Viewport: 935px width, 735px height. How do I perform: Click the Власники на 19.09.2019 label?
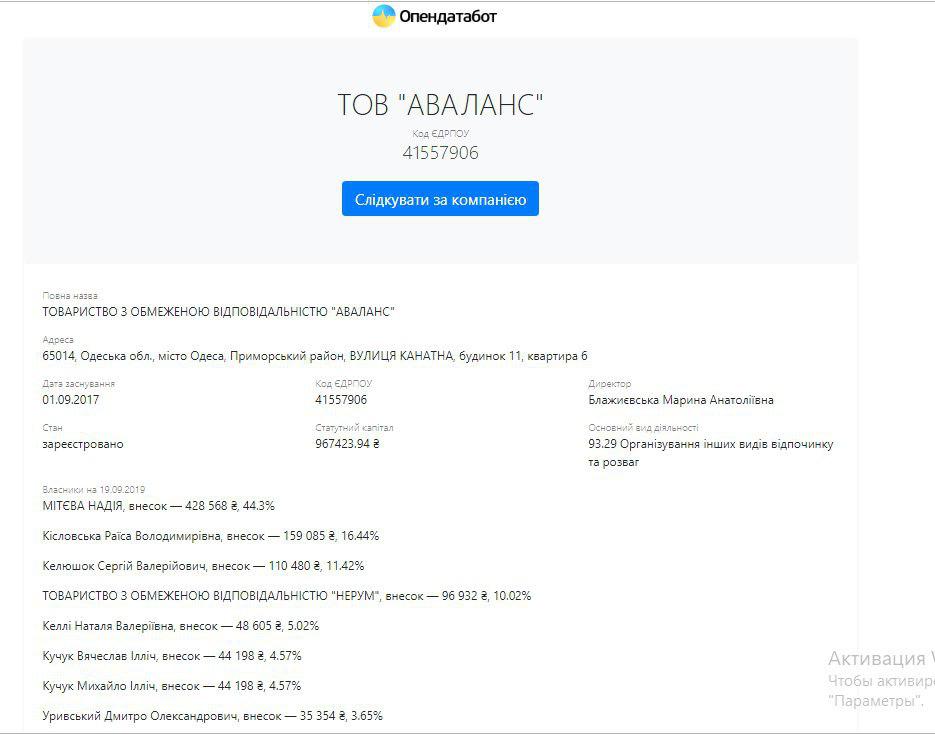94,489
